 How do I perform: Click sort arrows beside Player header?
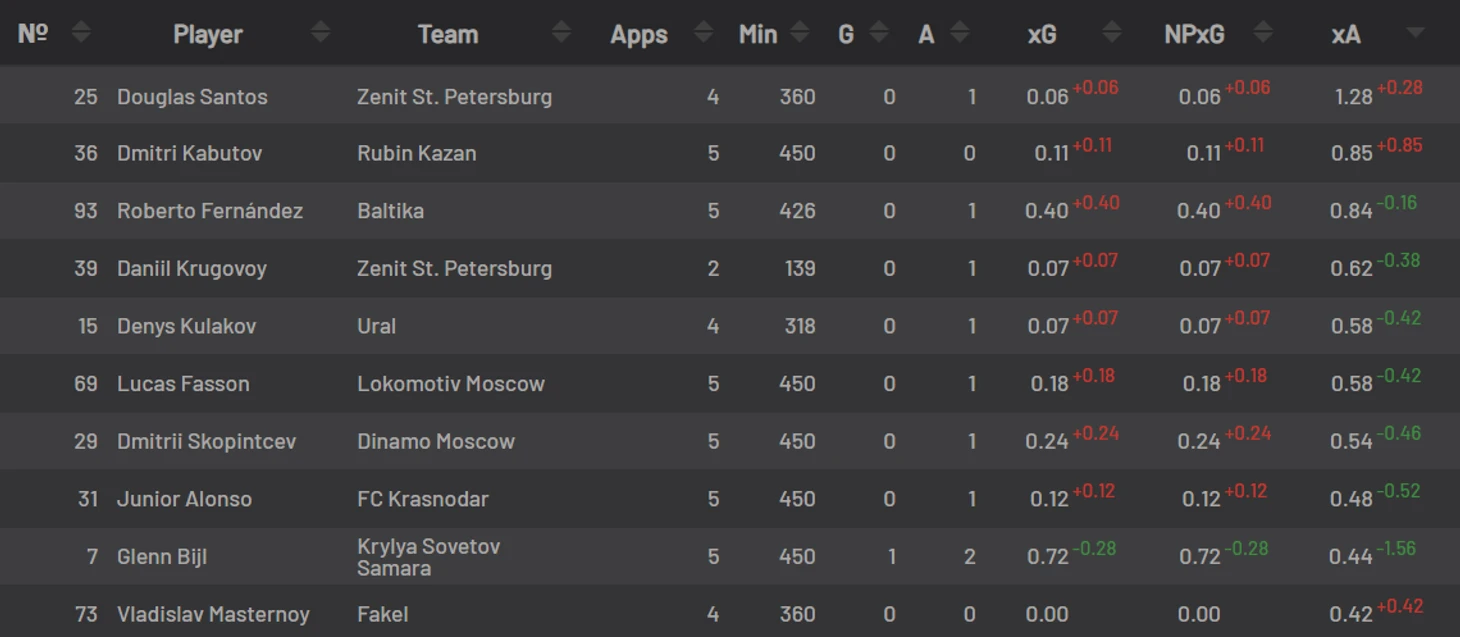(320, 33)
